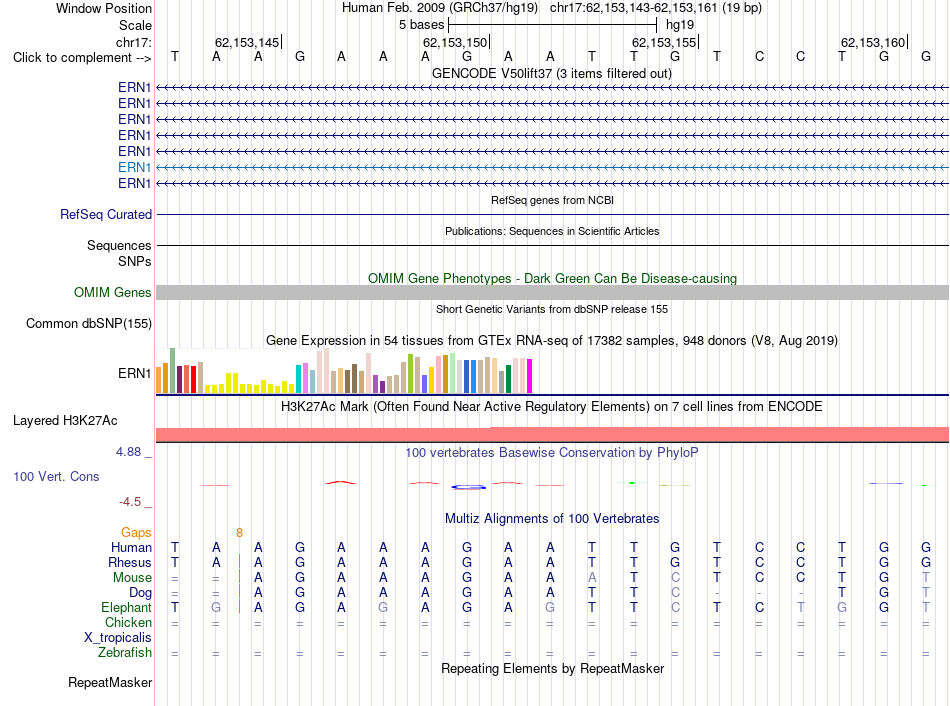
Task: Click the 'Click to complement -->' label
Action: tap(82, 58)
